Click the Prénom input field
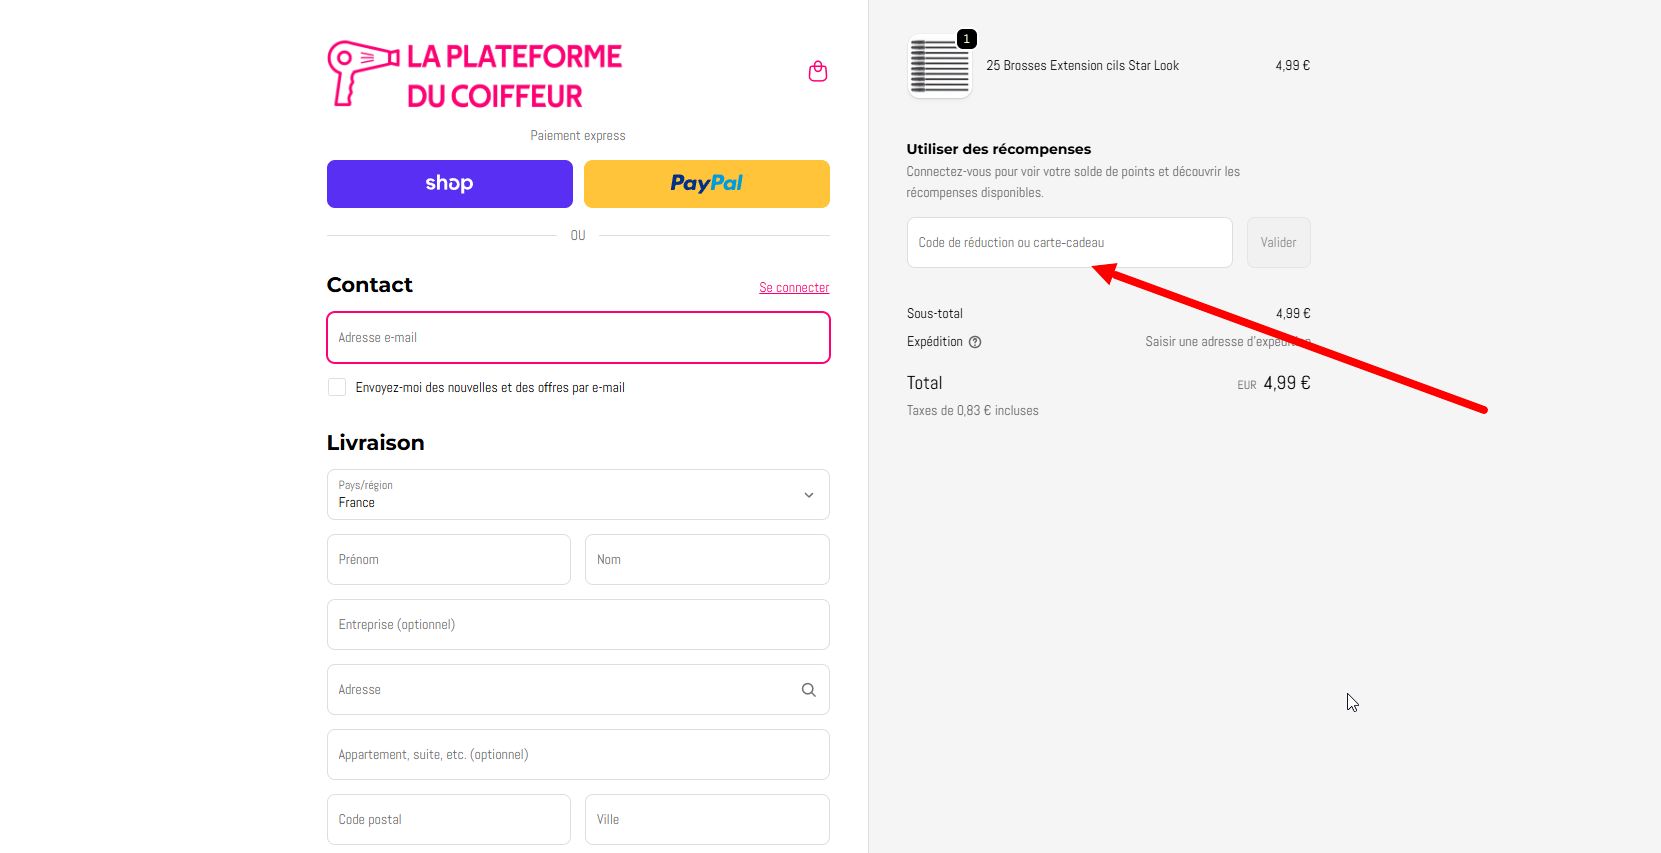The image size is (1661, 853). [449, 560]
